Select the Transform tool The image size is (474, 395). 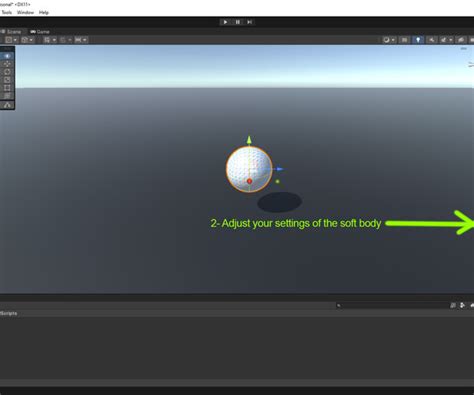(x=7, y=96)
